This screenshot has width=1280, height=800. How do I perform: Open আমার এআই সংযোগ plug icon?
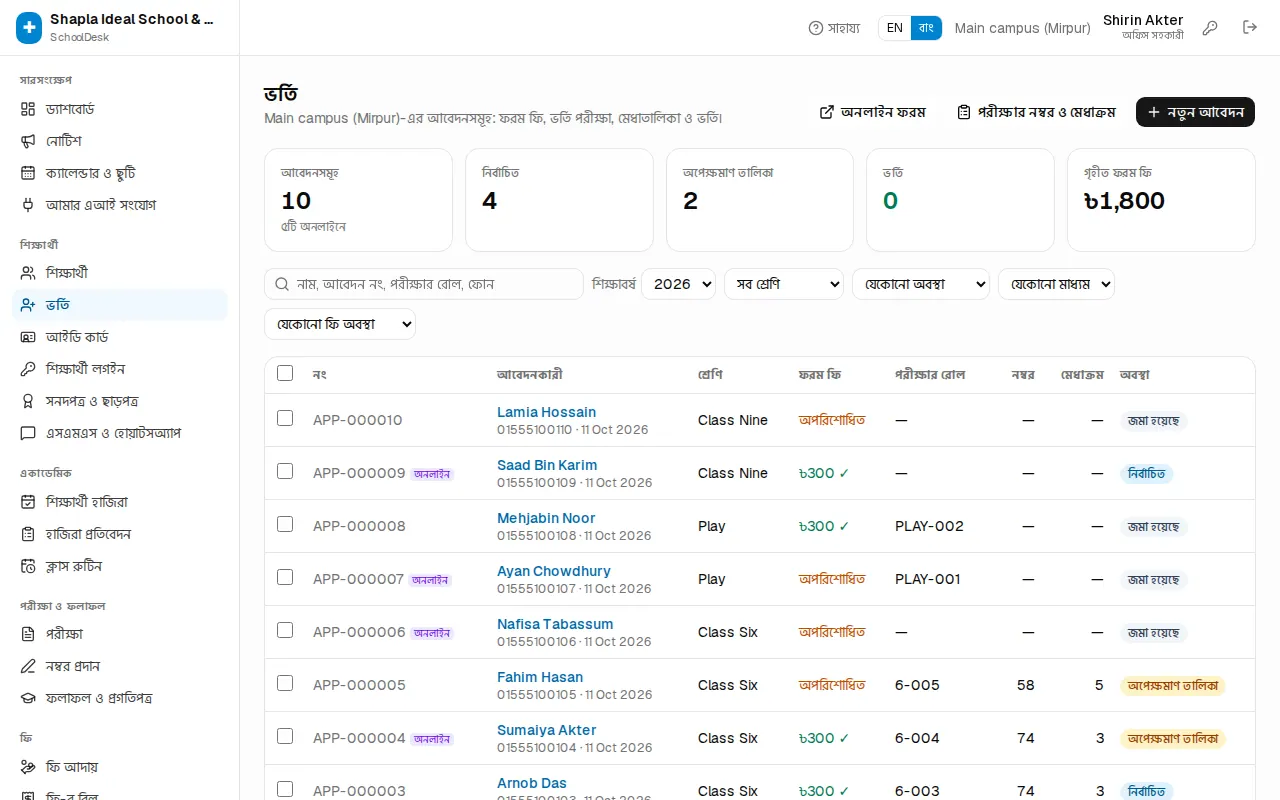click(x=28, y=205)
